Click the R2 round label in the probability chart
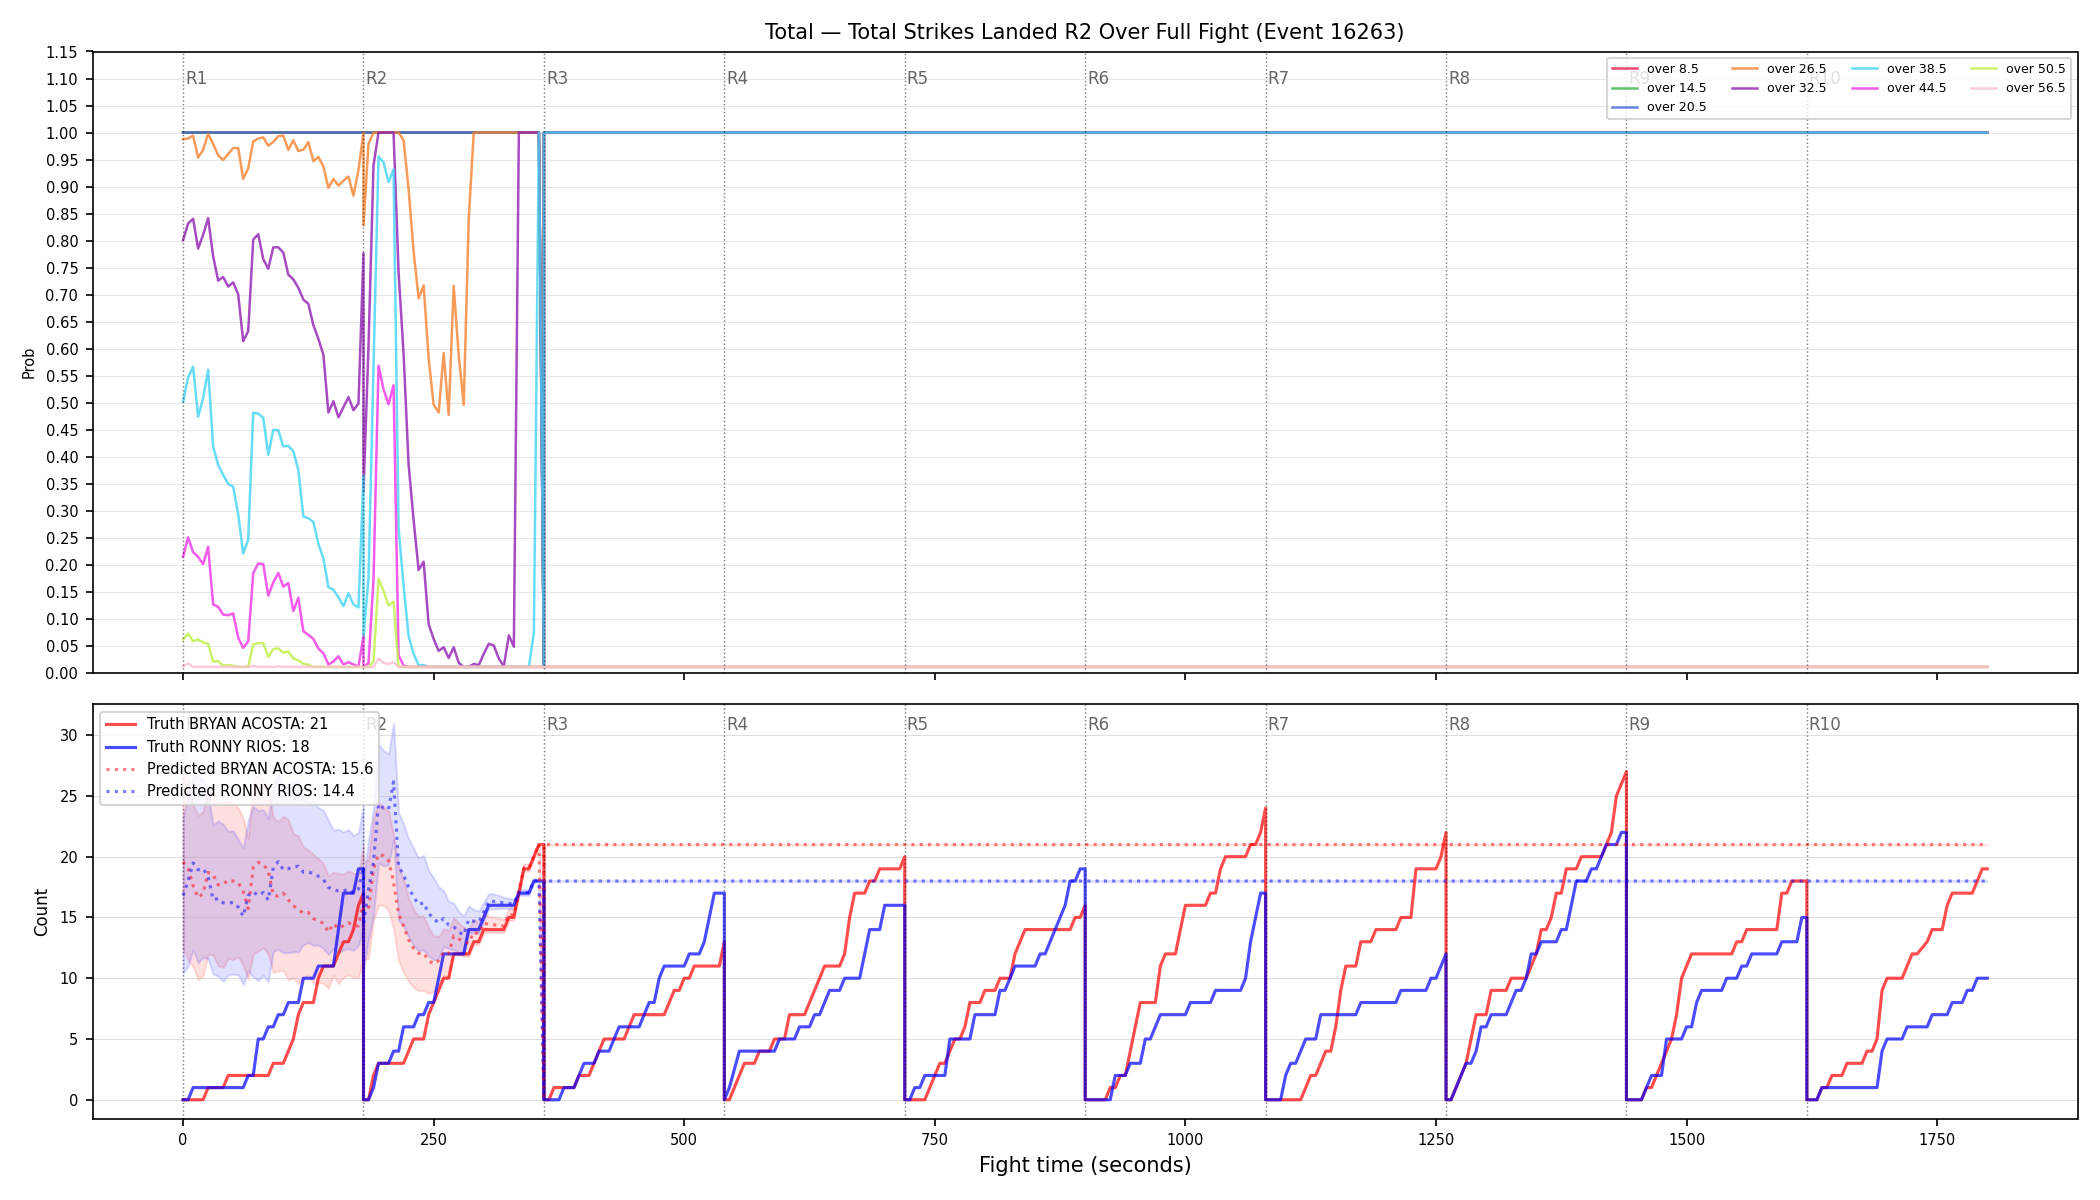 376,78
